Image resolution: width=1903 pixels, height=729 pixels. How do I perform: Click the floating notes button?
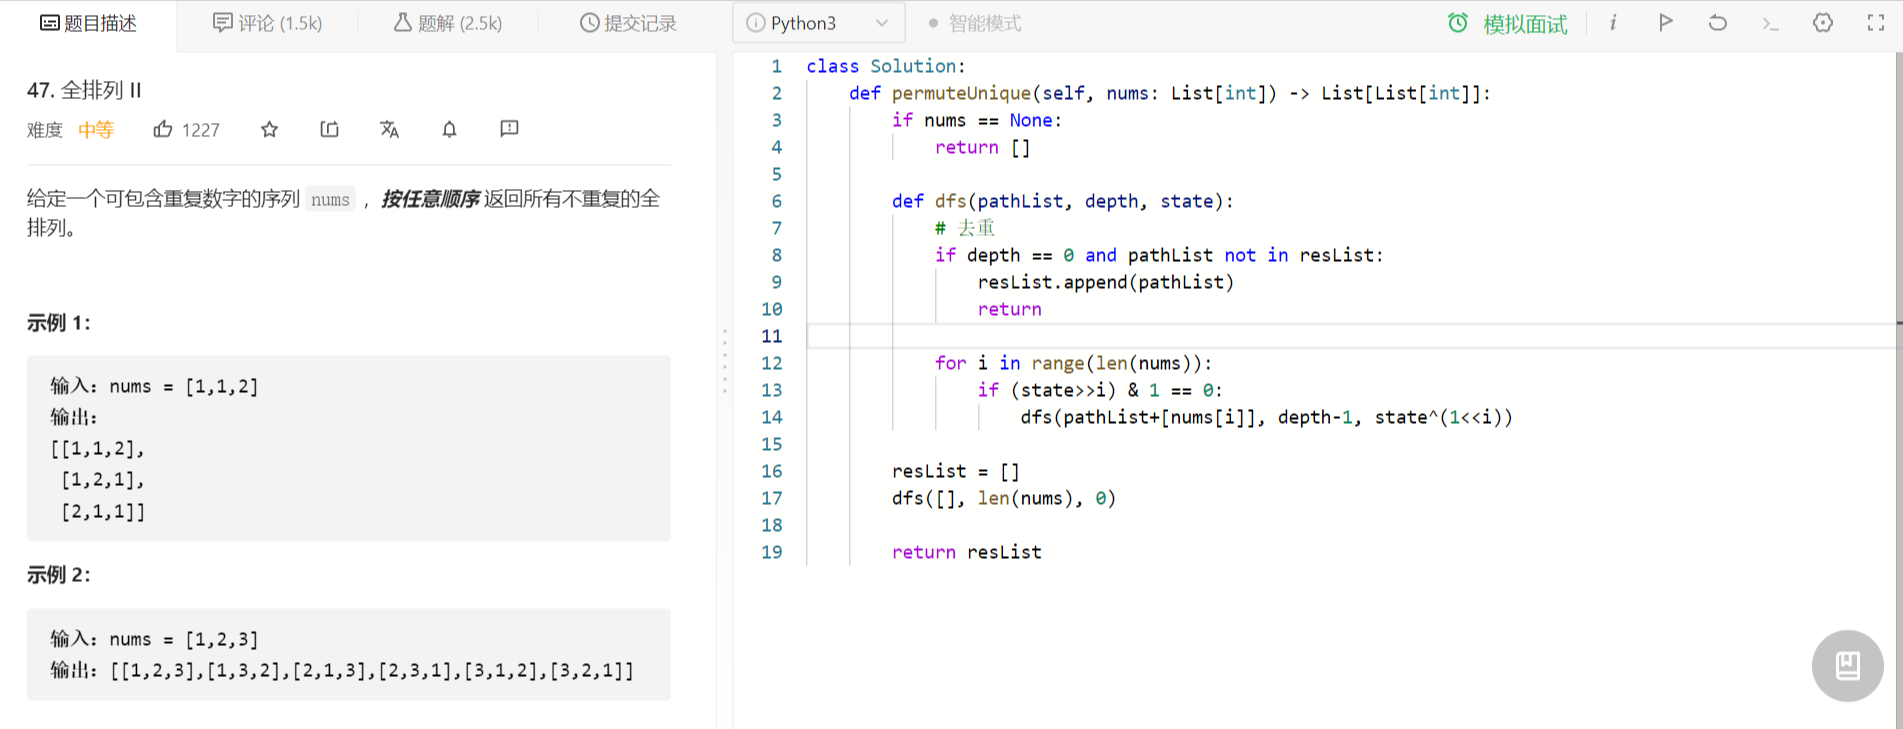(1847, 665)
